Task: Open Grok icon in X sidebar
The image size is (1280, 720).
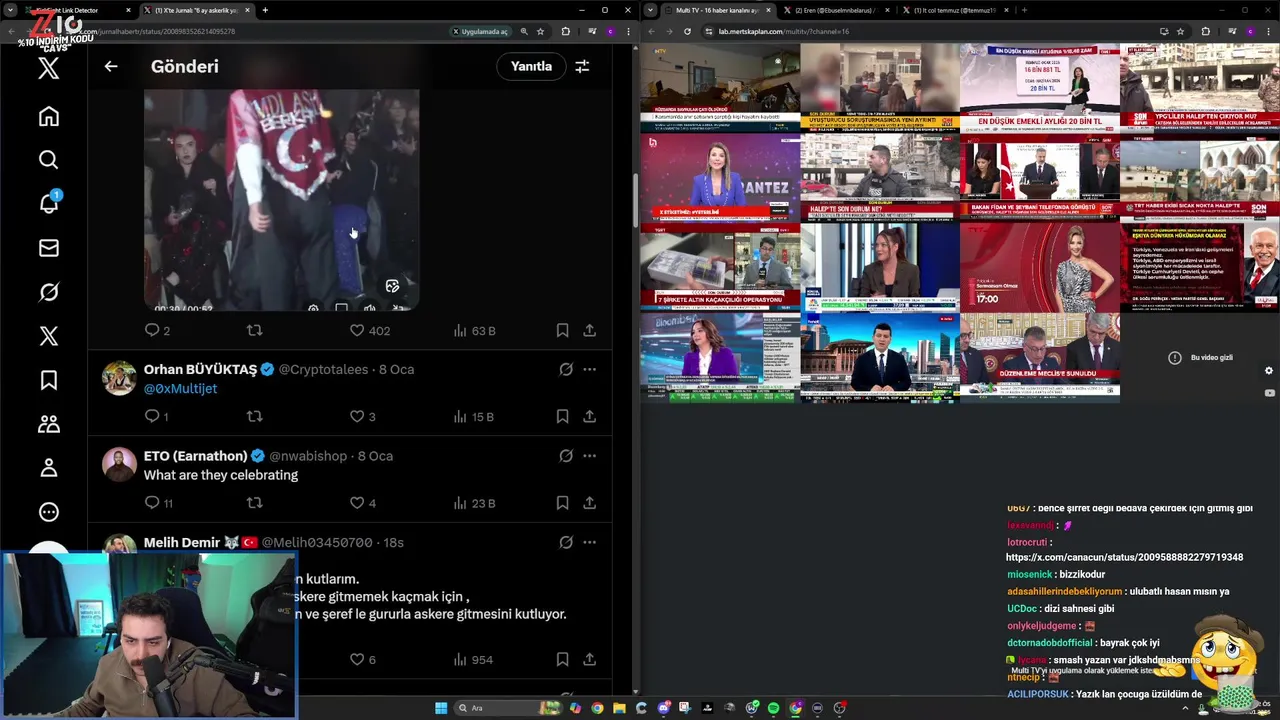Action: pos(49,292)
